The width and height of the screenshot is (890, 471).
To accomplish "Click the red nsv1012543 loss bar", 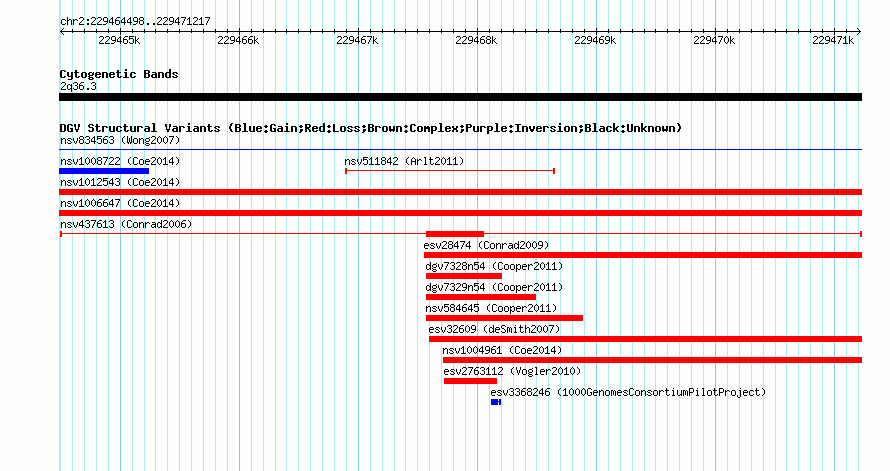I will pos(460,192).
